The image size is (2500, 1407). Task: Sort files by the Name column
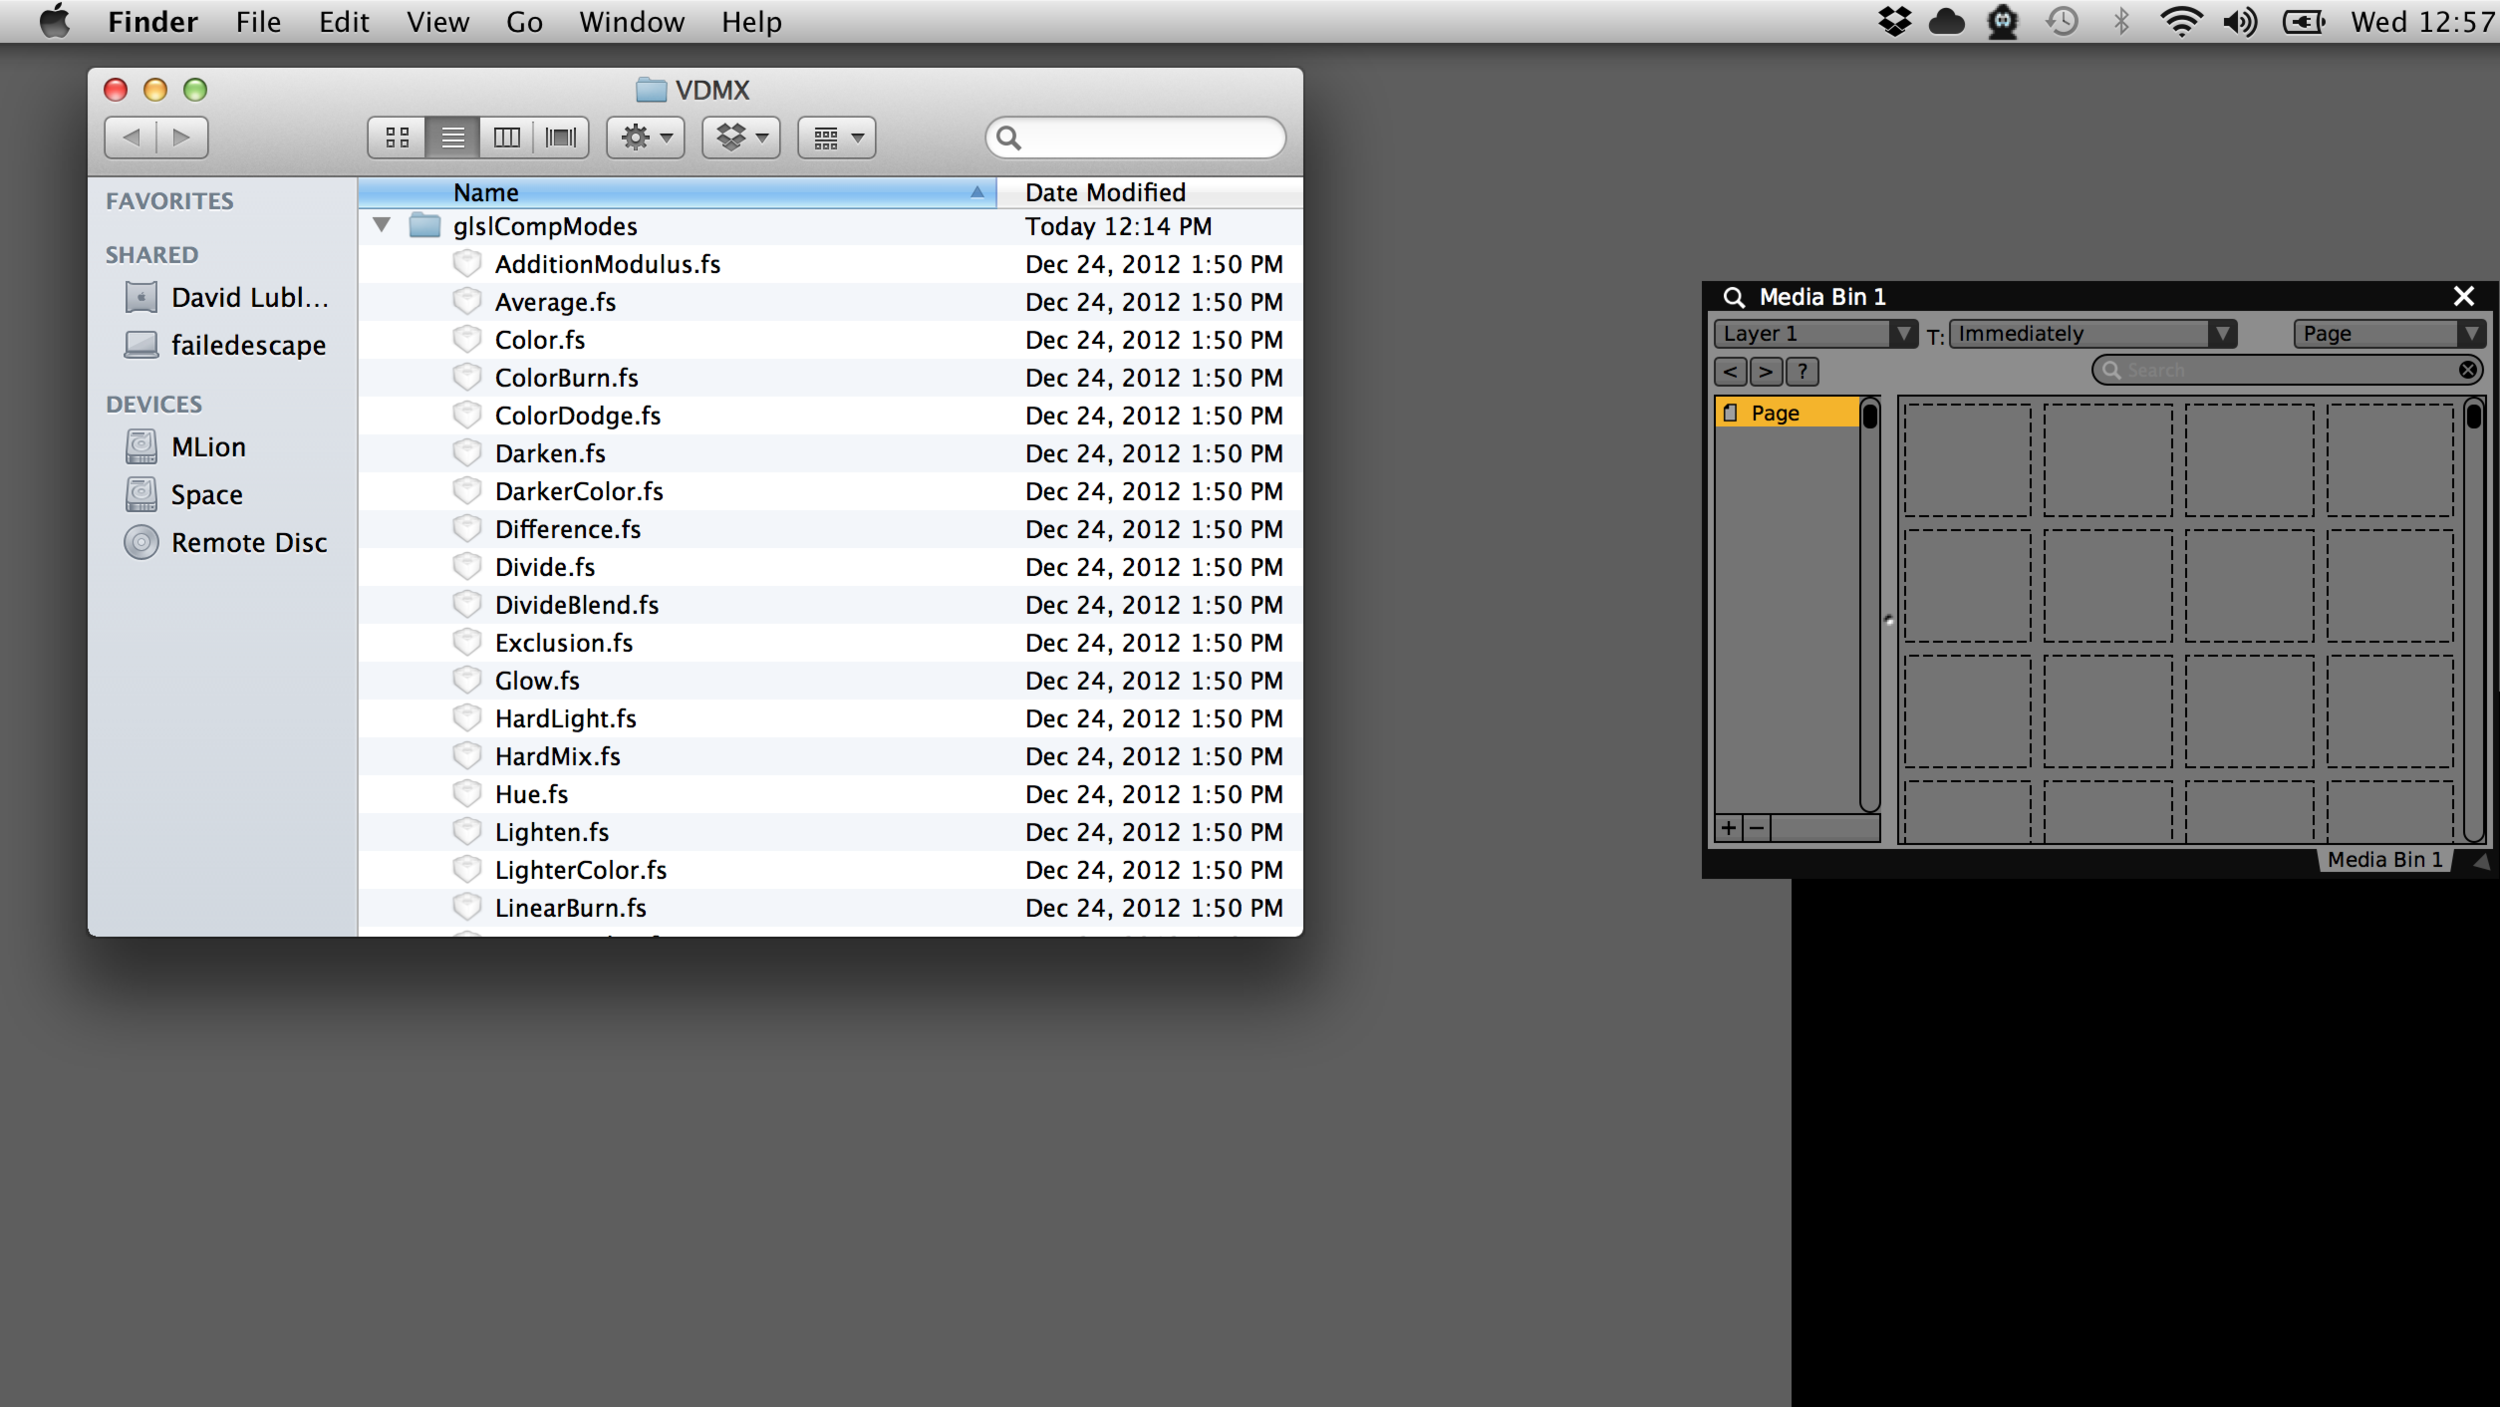click(677, 192)
